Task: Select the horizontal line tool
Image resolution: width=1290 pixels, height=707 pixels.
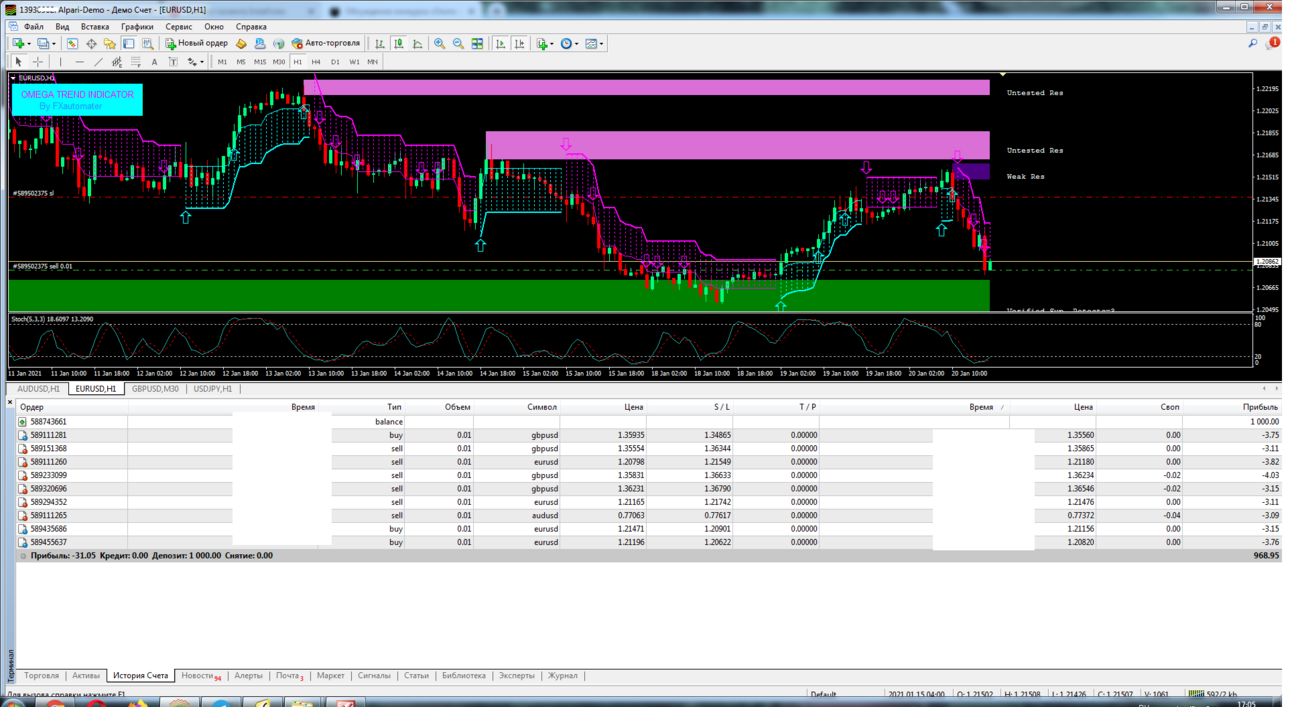Action: pyautogui.click(x=79, y=62)
